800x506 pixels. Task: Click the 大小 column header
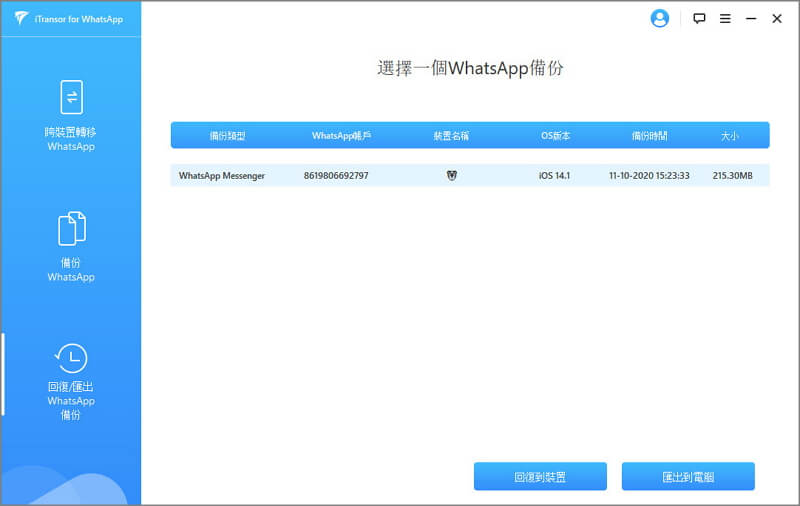click(x=730, y=135)
